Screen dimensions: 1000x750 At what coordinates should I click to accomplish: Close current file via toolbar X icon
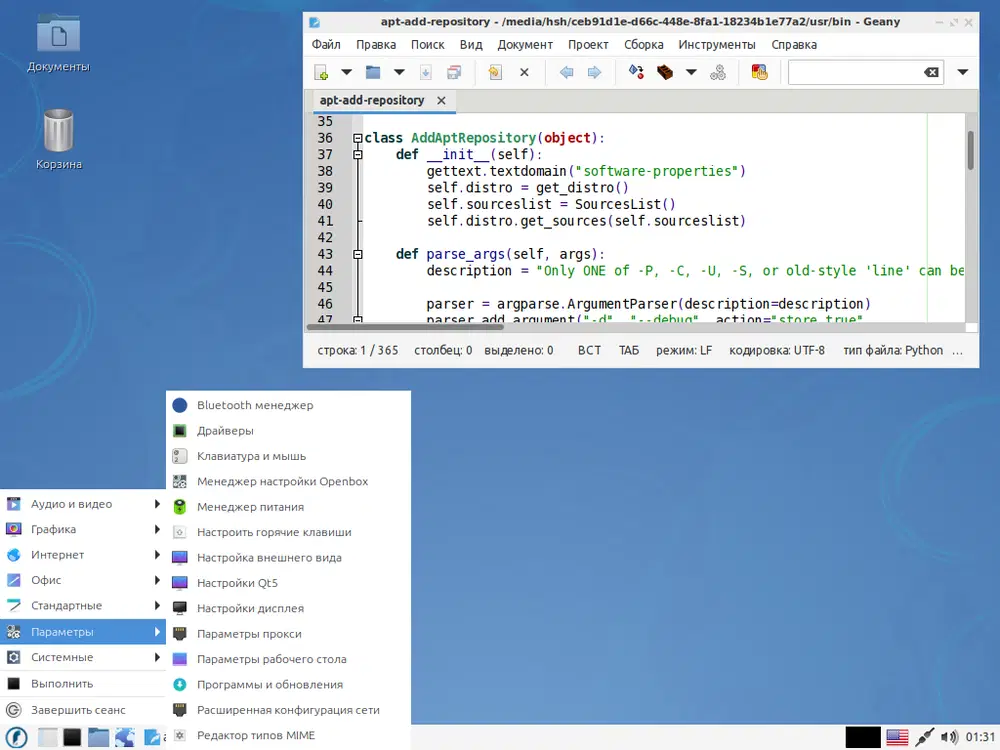pyautogui.click(x=524, y=72)
